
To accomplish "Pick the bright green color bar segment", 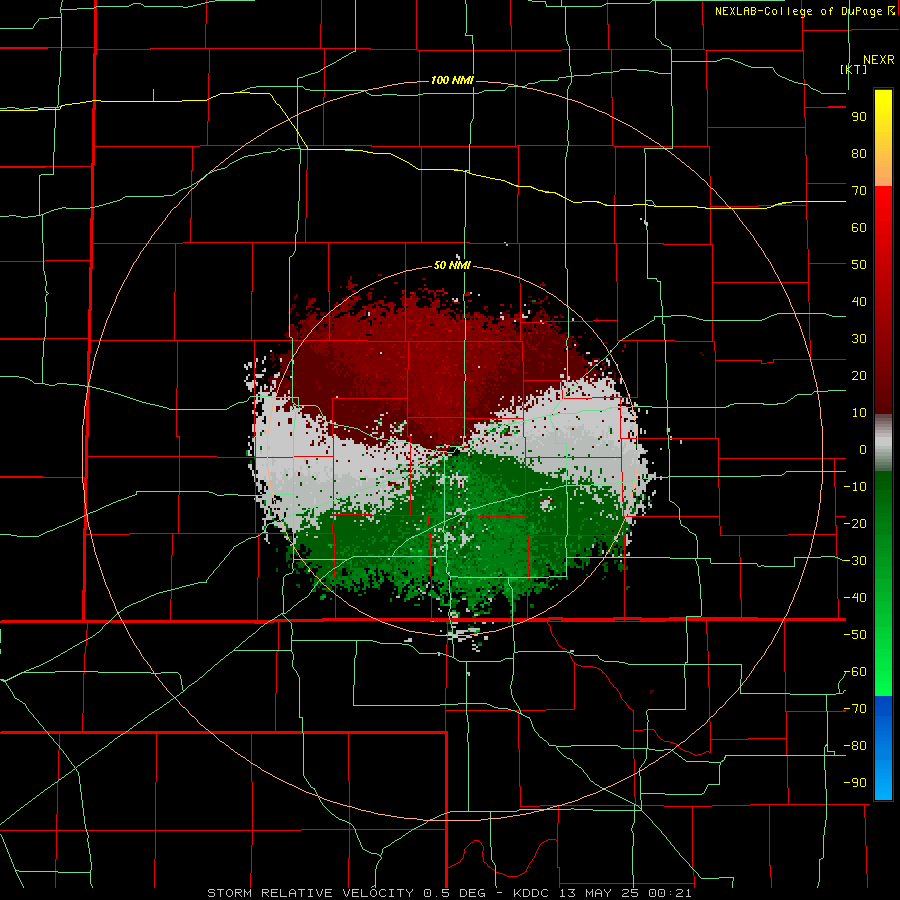I will pos(883,660).
